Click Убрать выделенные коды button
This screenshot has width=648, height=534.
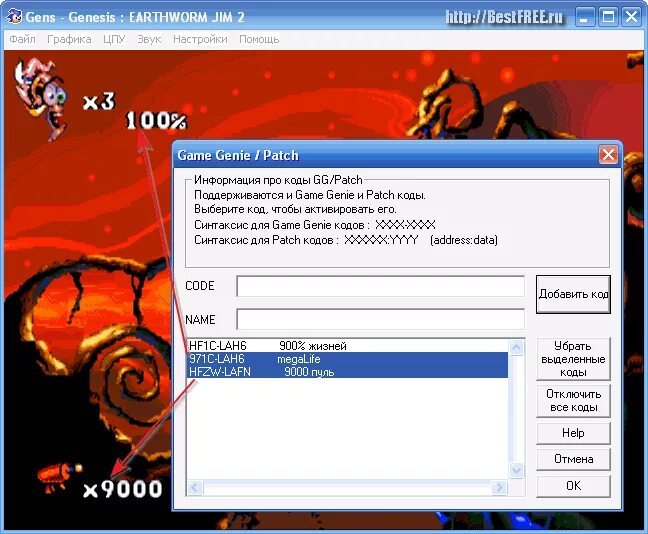coord(573,359)
